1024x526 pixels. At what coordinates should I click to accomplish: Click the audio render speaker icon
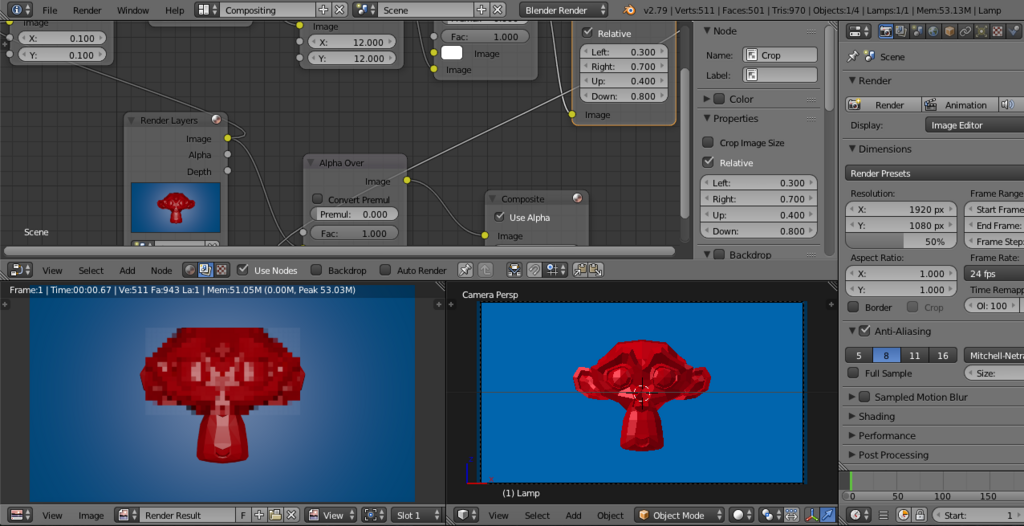[x=1008, y=105]
